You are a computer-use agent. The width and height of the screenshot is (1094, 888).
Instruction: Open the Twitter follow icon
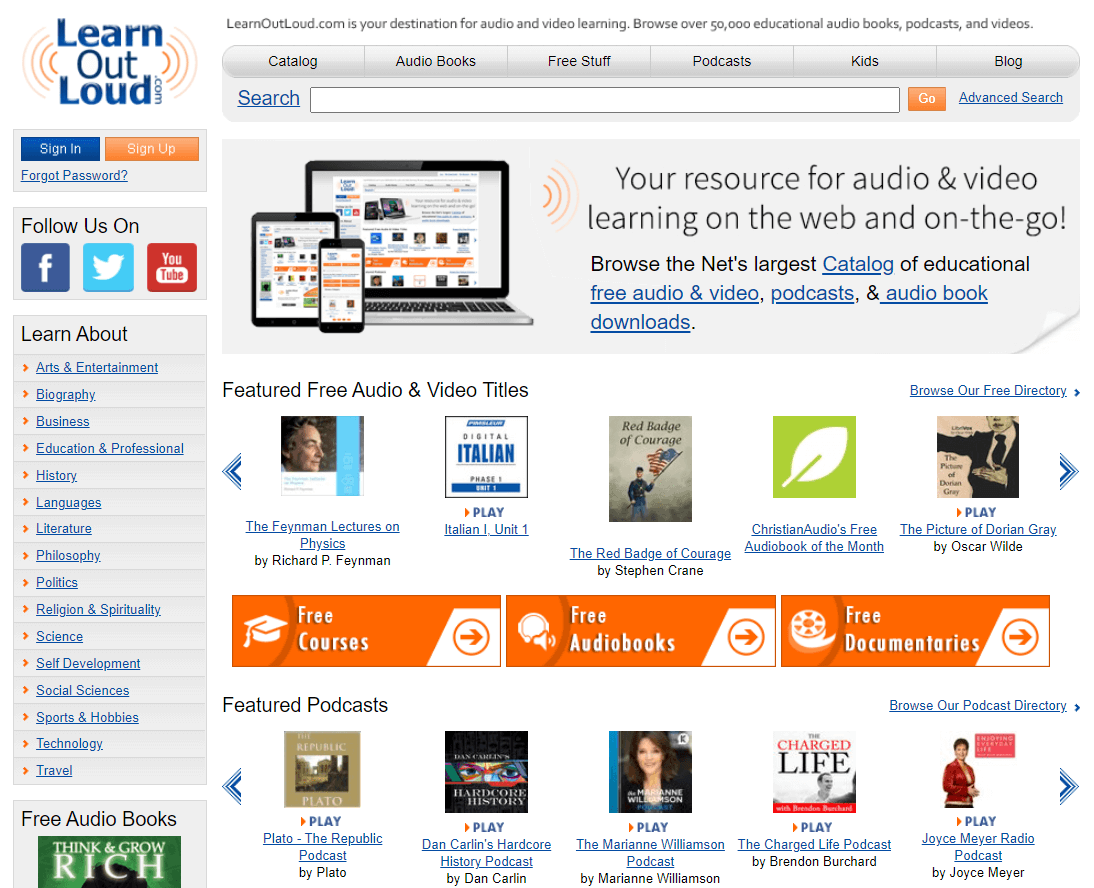click(108, 267)
